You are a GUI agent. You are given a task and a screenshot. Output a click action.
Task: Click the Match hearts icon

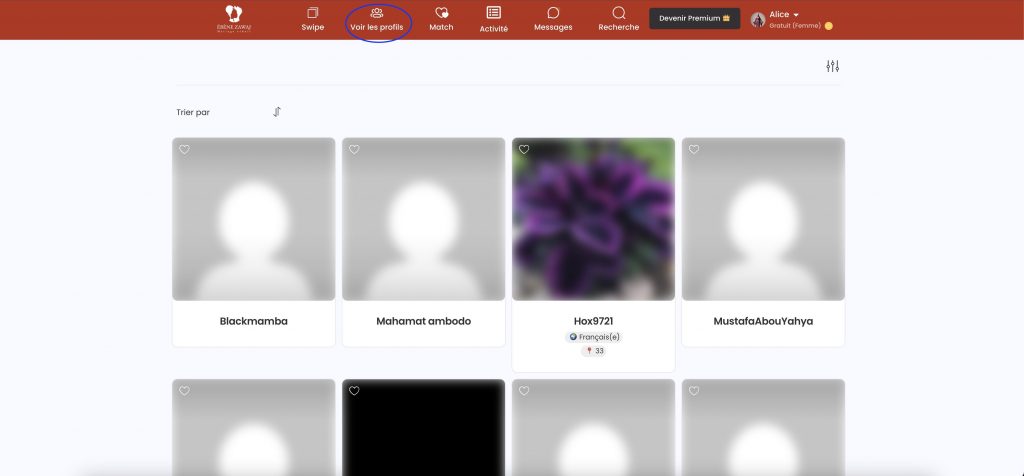[441, 12]
